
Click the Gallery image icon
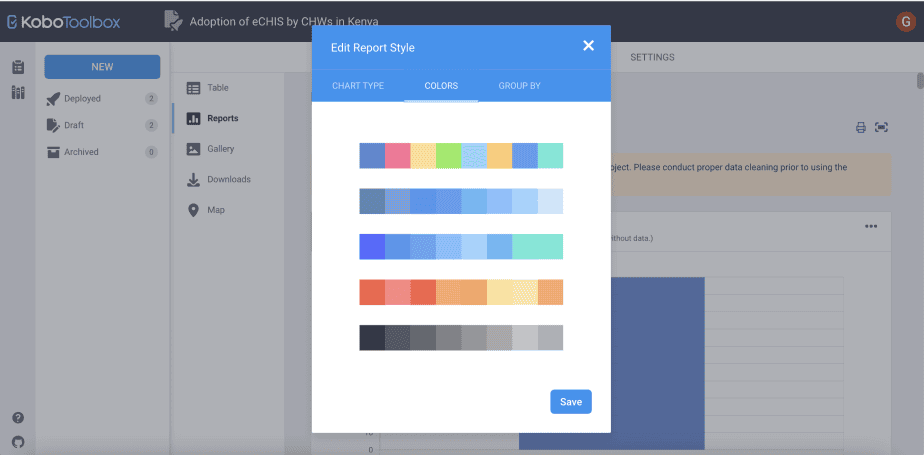click(x=193, y=149)
